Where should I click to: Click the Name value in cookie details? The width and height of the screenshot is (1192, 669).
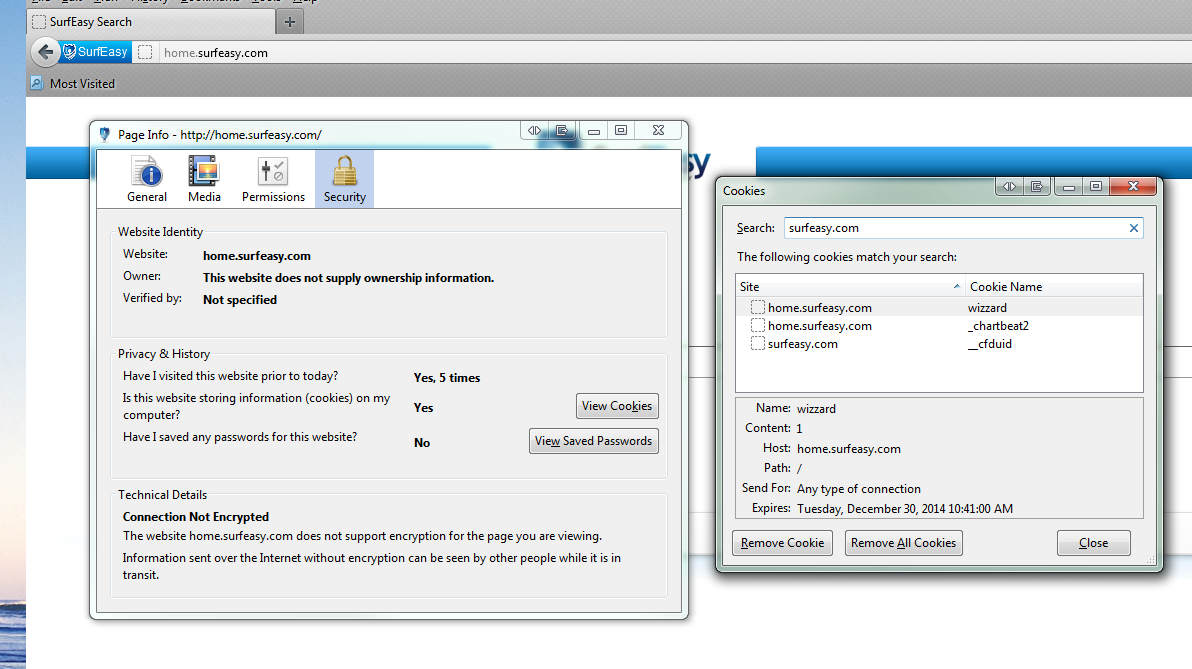click(816, 409)
